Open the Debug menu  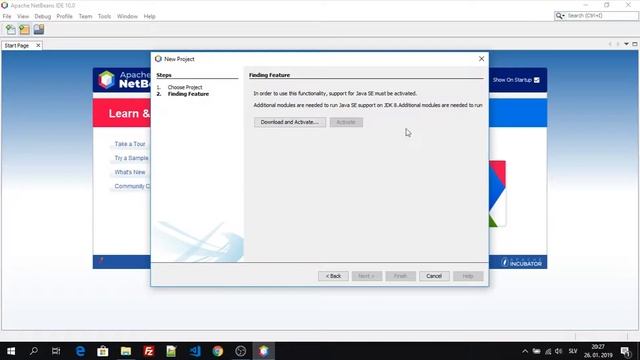(x=42, y=16)
